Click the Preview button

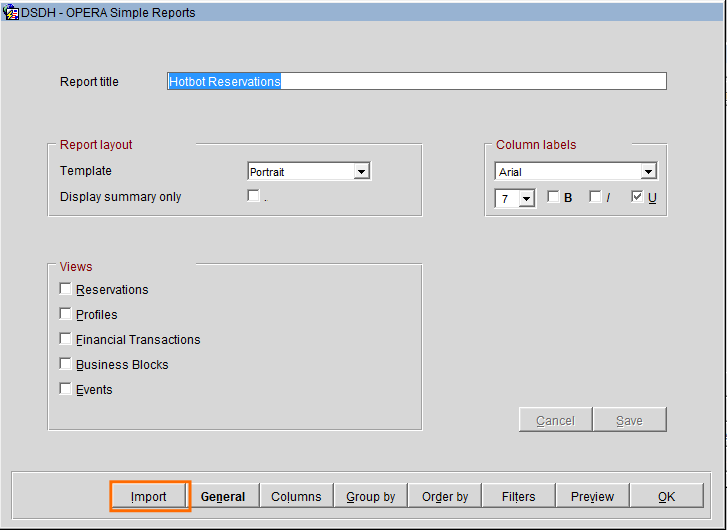pyautogui.click(x=593, y=496)
